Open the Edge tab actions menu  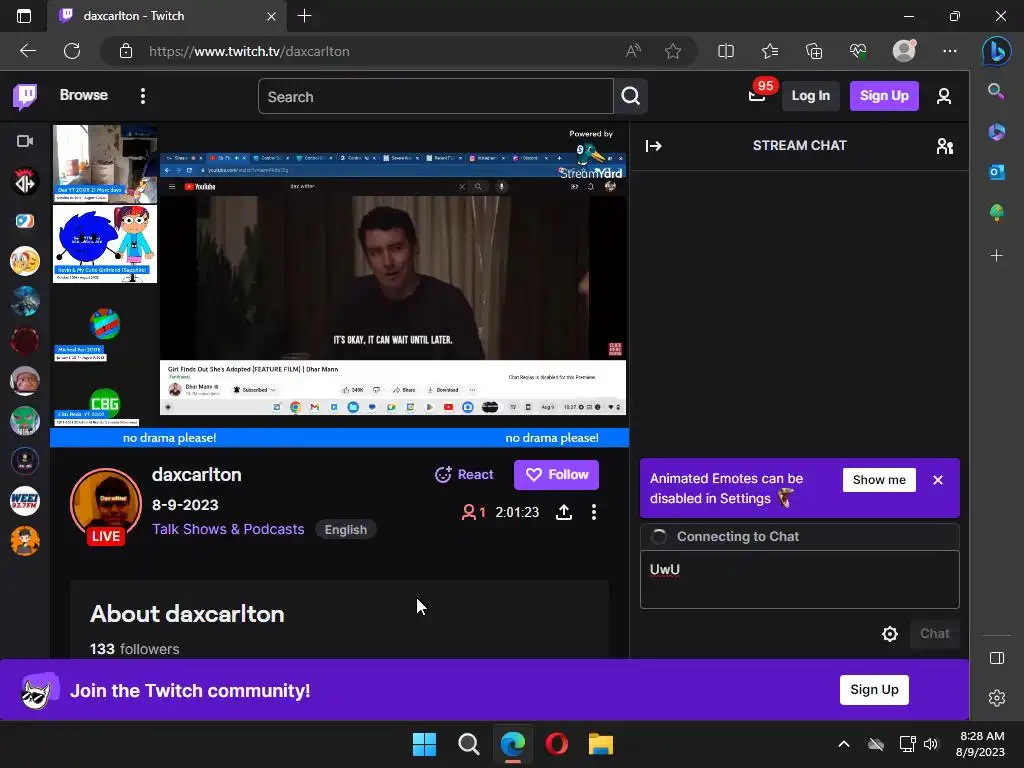coord(24,16)
